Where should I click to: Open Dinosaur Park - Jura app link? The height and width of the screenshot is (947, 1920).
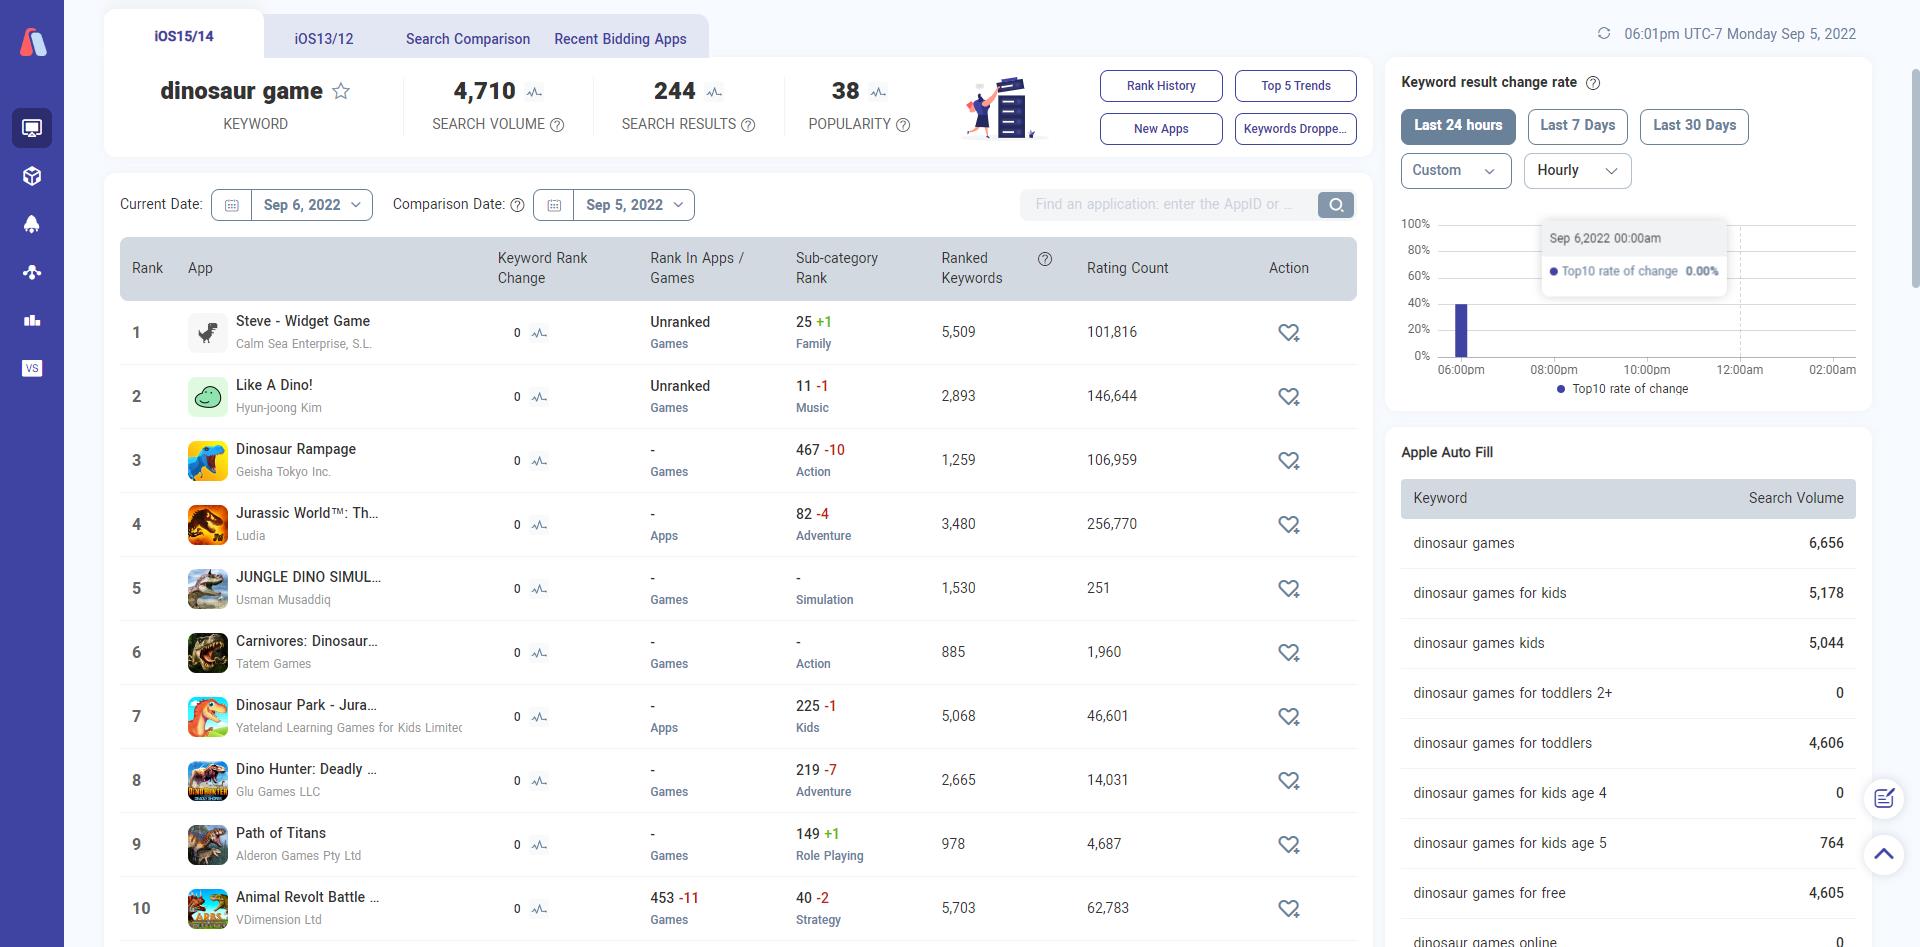tap(306, 705)
